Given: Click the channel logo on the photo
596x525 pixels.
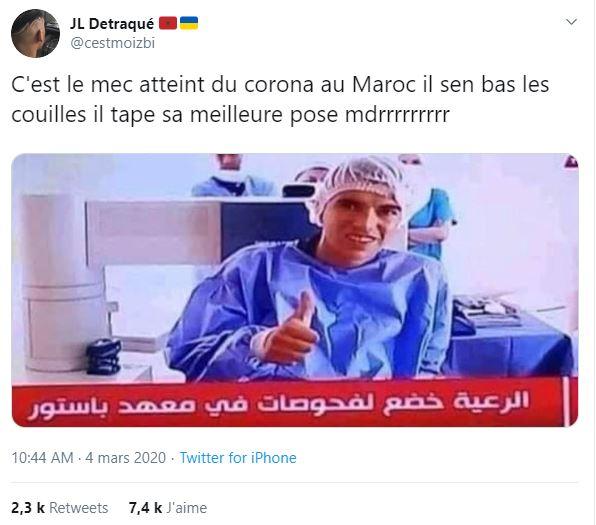Looking at the screenshot, I should point(571,161).
